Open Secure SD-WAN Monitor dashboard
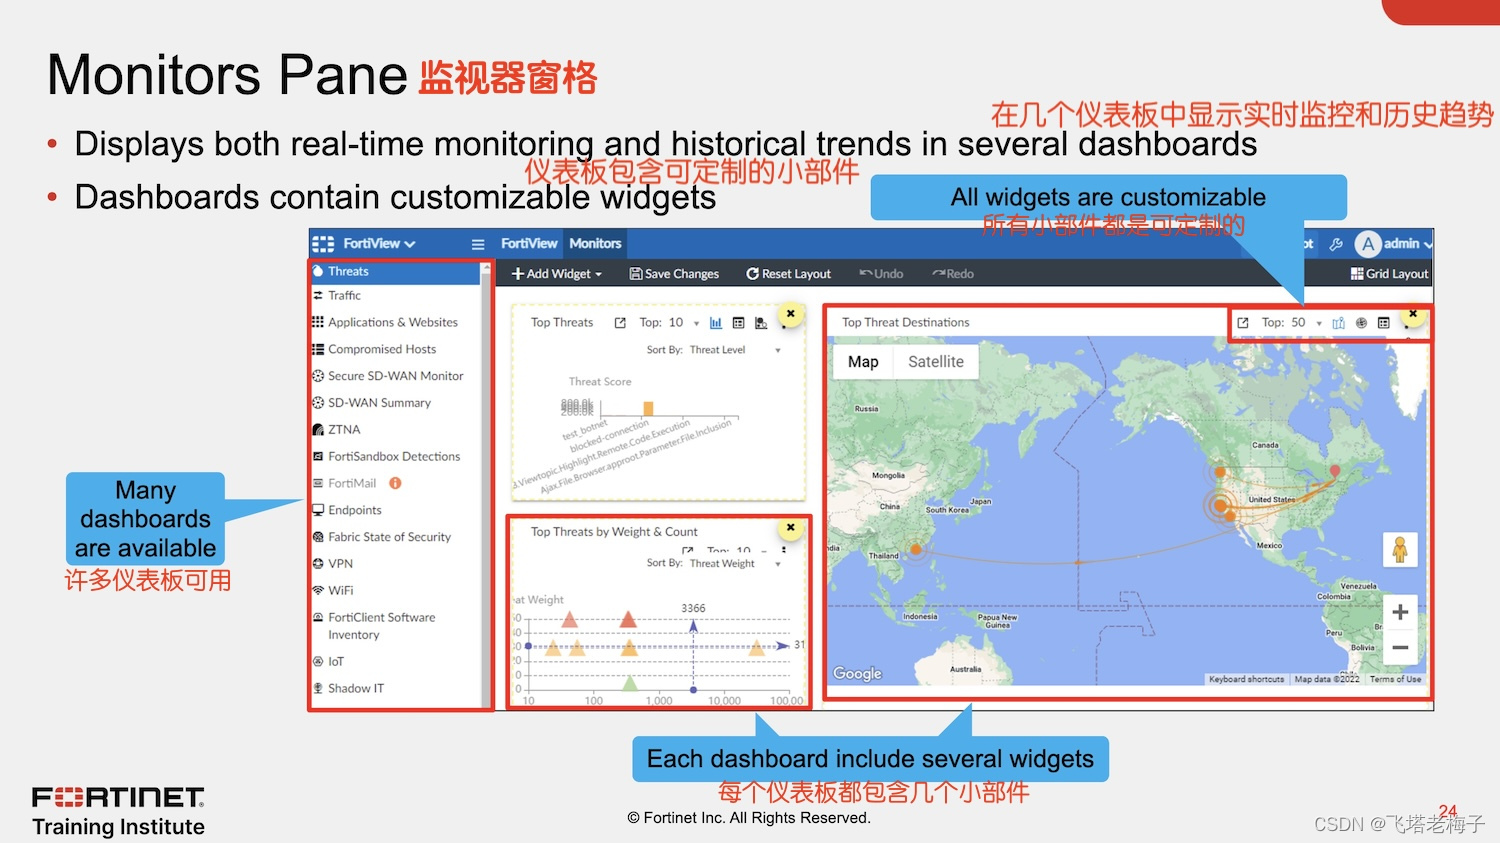 click(x=396, y=376)
